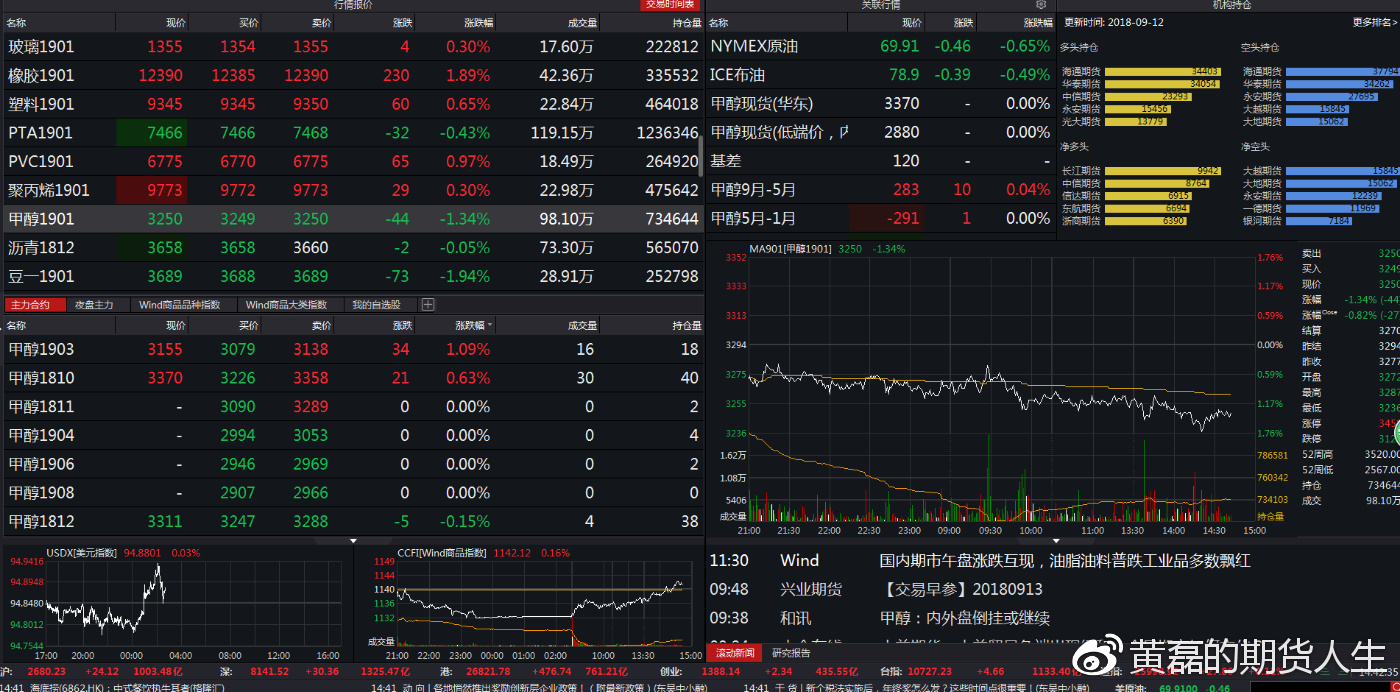
Task: Select the 豆一1901 row
Action: click(x=352, y=276)
